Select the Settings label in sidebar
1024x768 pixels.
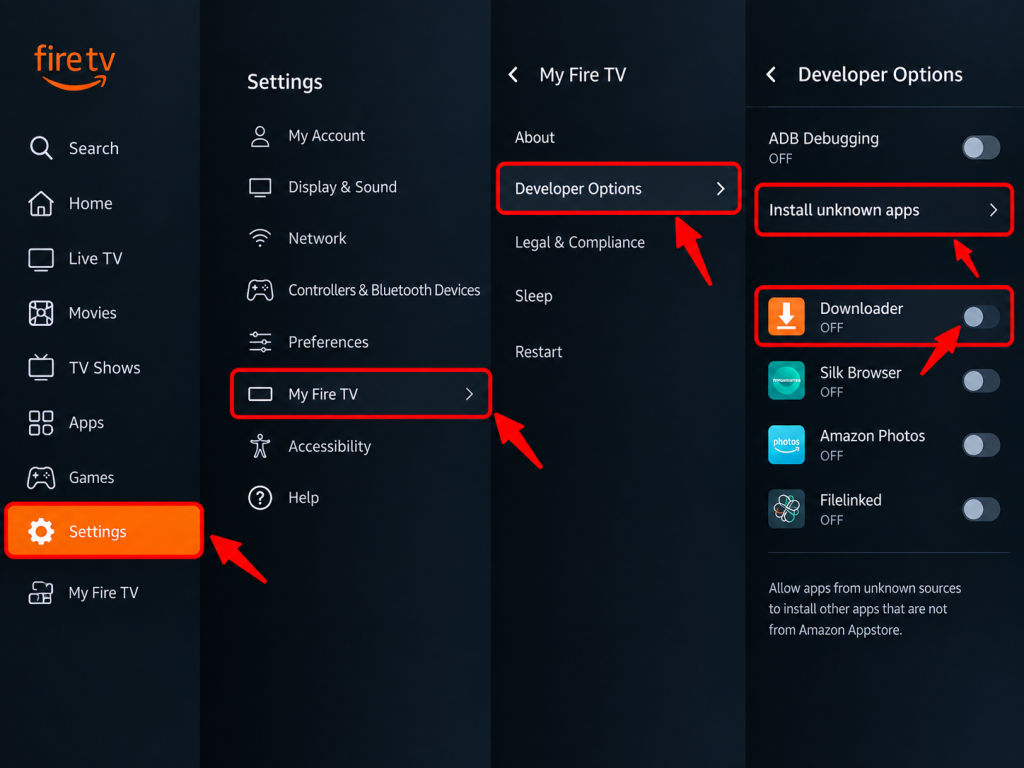tap(97, 532)
